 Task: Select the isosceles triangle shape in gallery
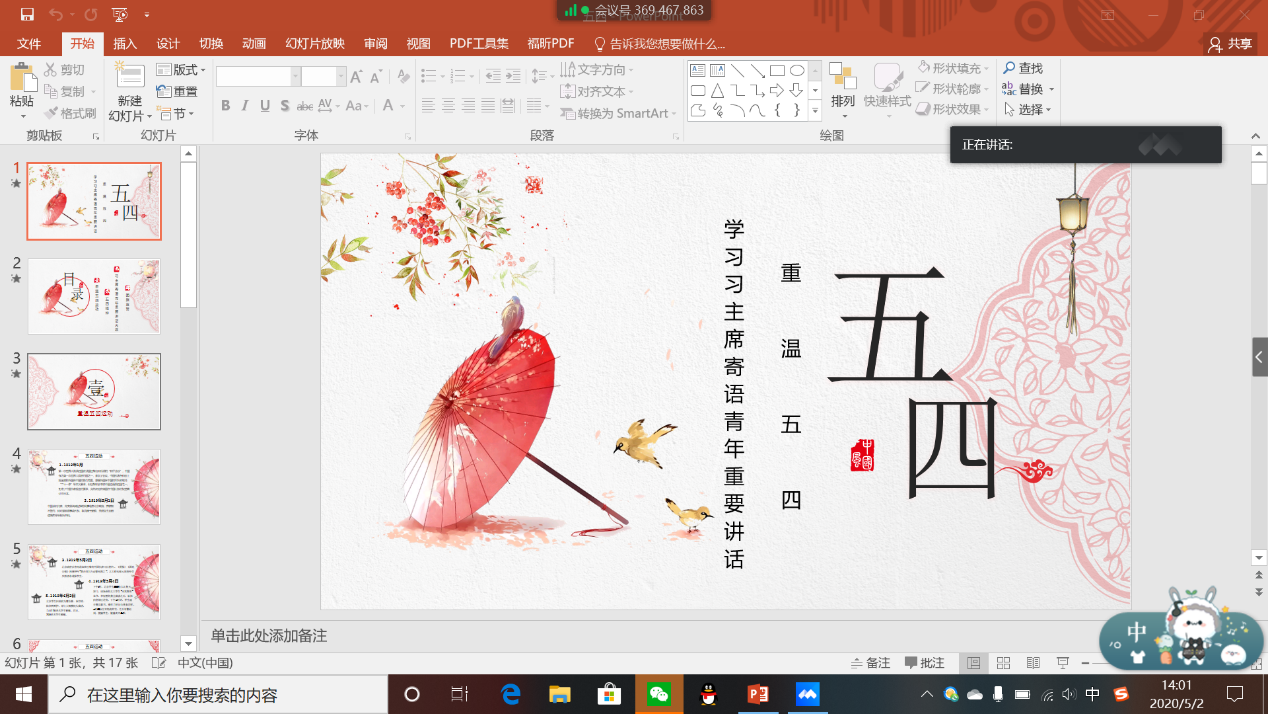[717, 91]
